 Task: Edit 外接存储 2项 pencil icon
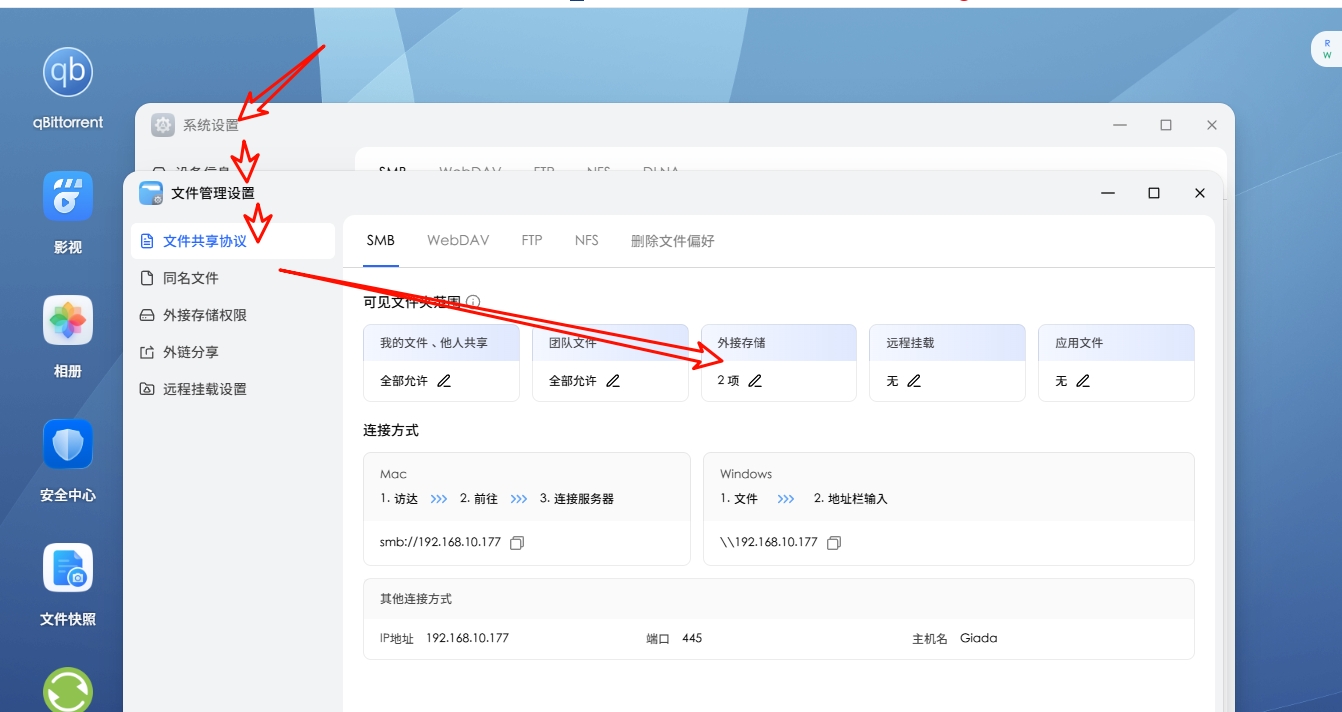point(755,381)
